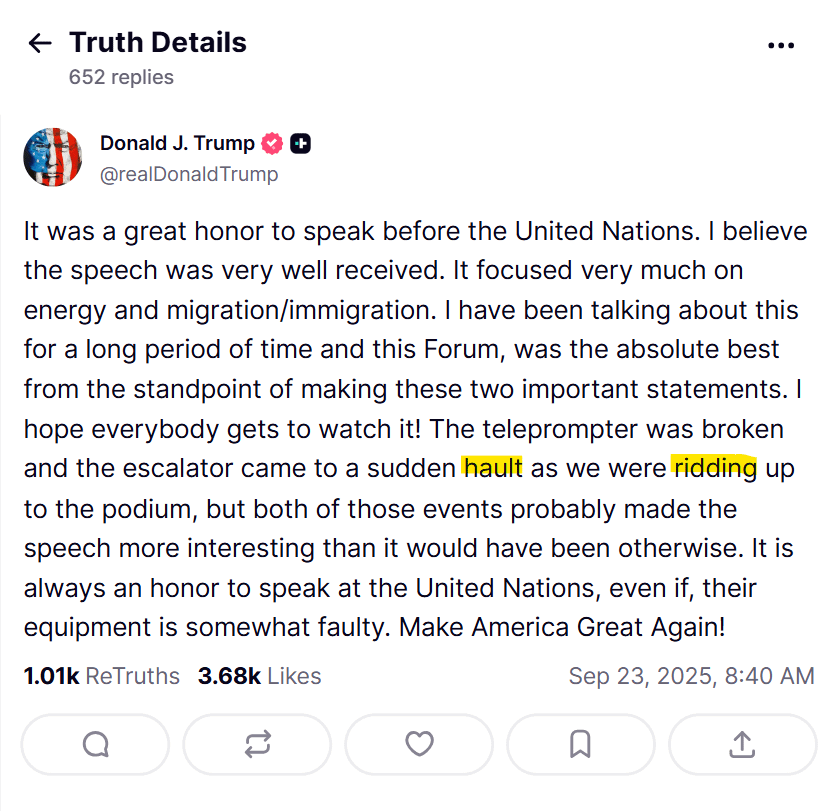
Task: Bookmark this Truth post
Action: point(580,744)
